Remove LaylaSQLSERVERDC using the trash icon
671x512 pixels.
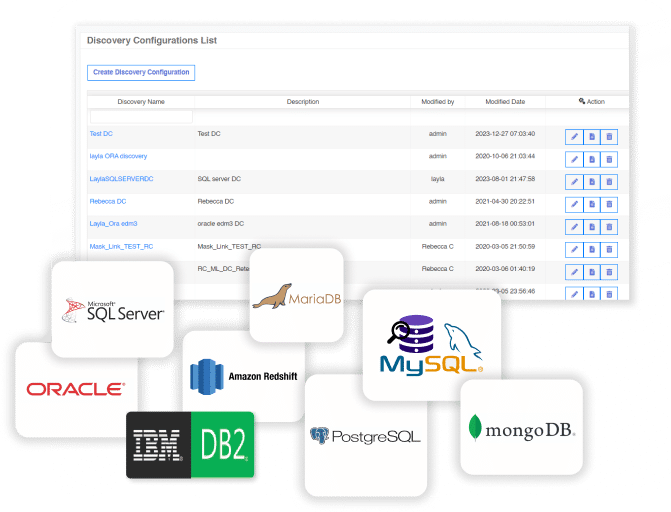609,182
